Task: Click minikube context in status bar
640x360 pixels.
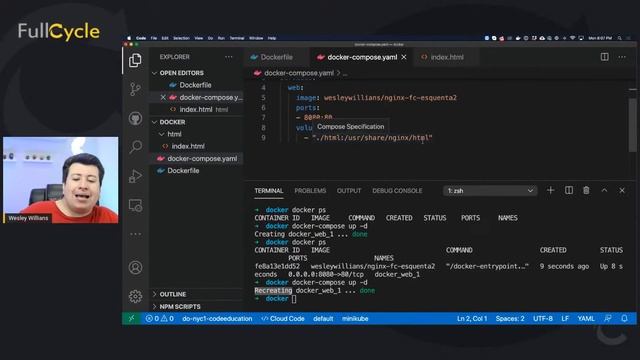Action: click(355, 318)
